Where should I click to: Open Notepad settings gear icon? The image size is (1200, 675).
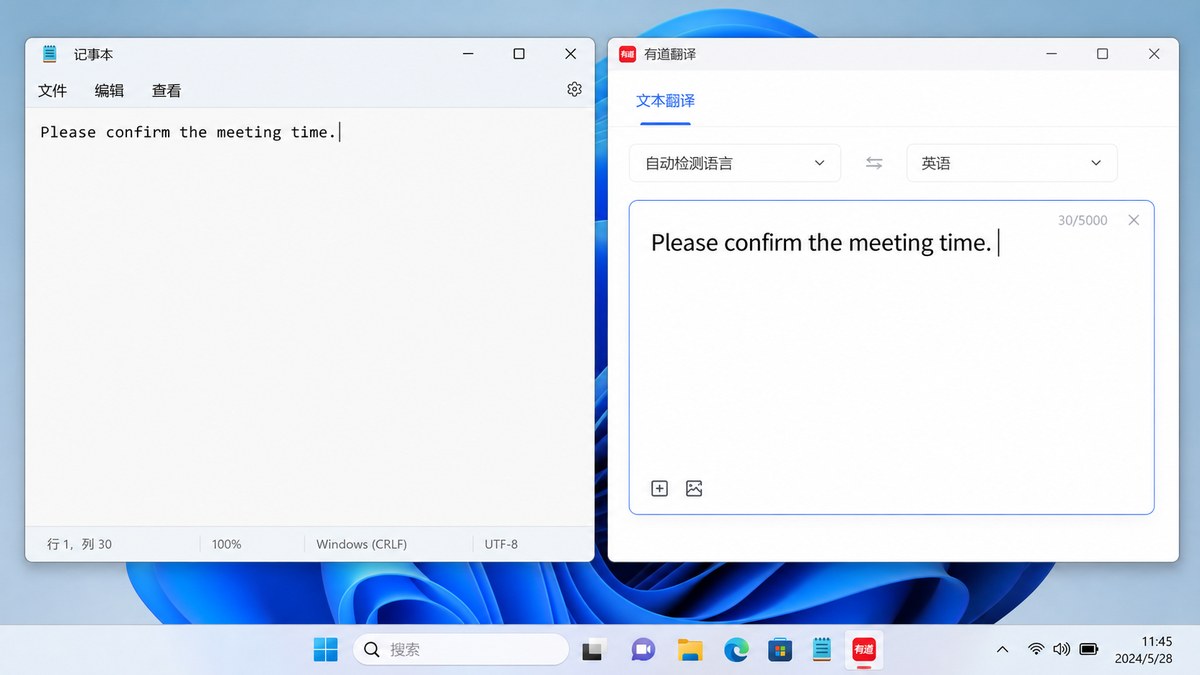574,89
